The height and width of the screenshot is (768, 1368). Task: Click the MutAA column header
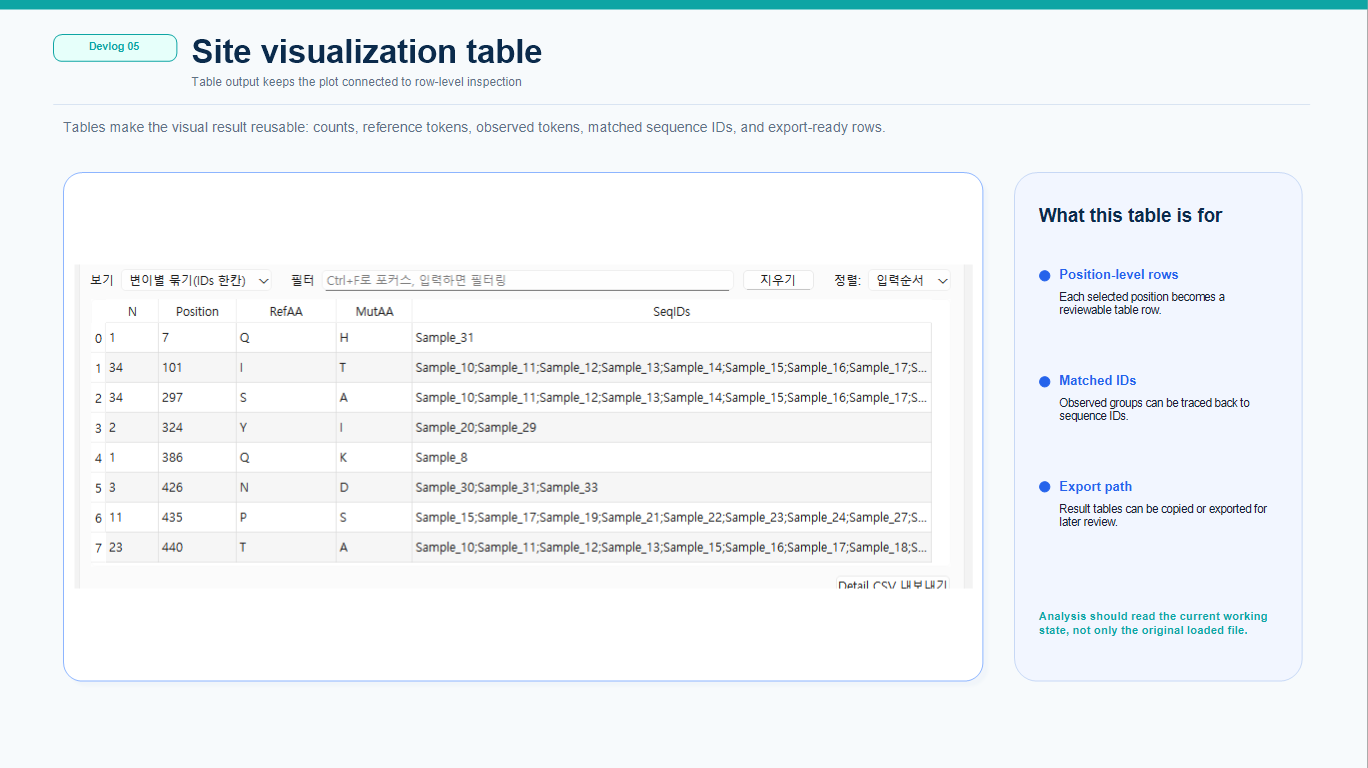pos(374,311)
